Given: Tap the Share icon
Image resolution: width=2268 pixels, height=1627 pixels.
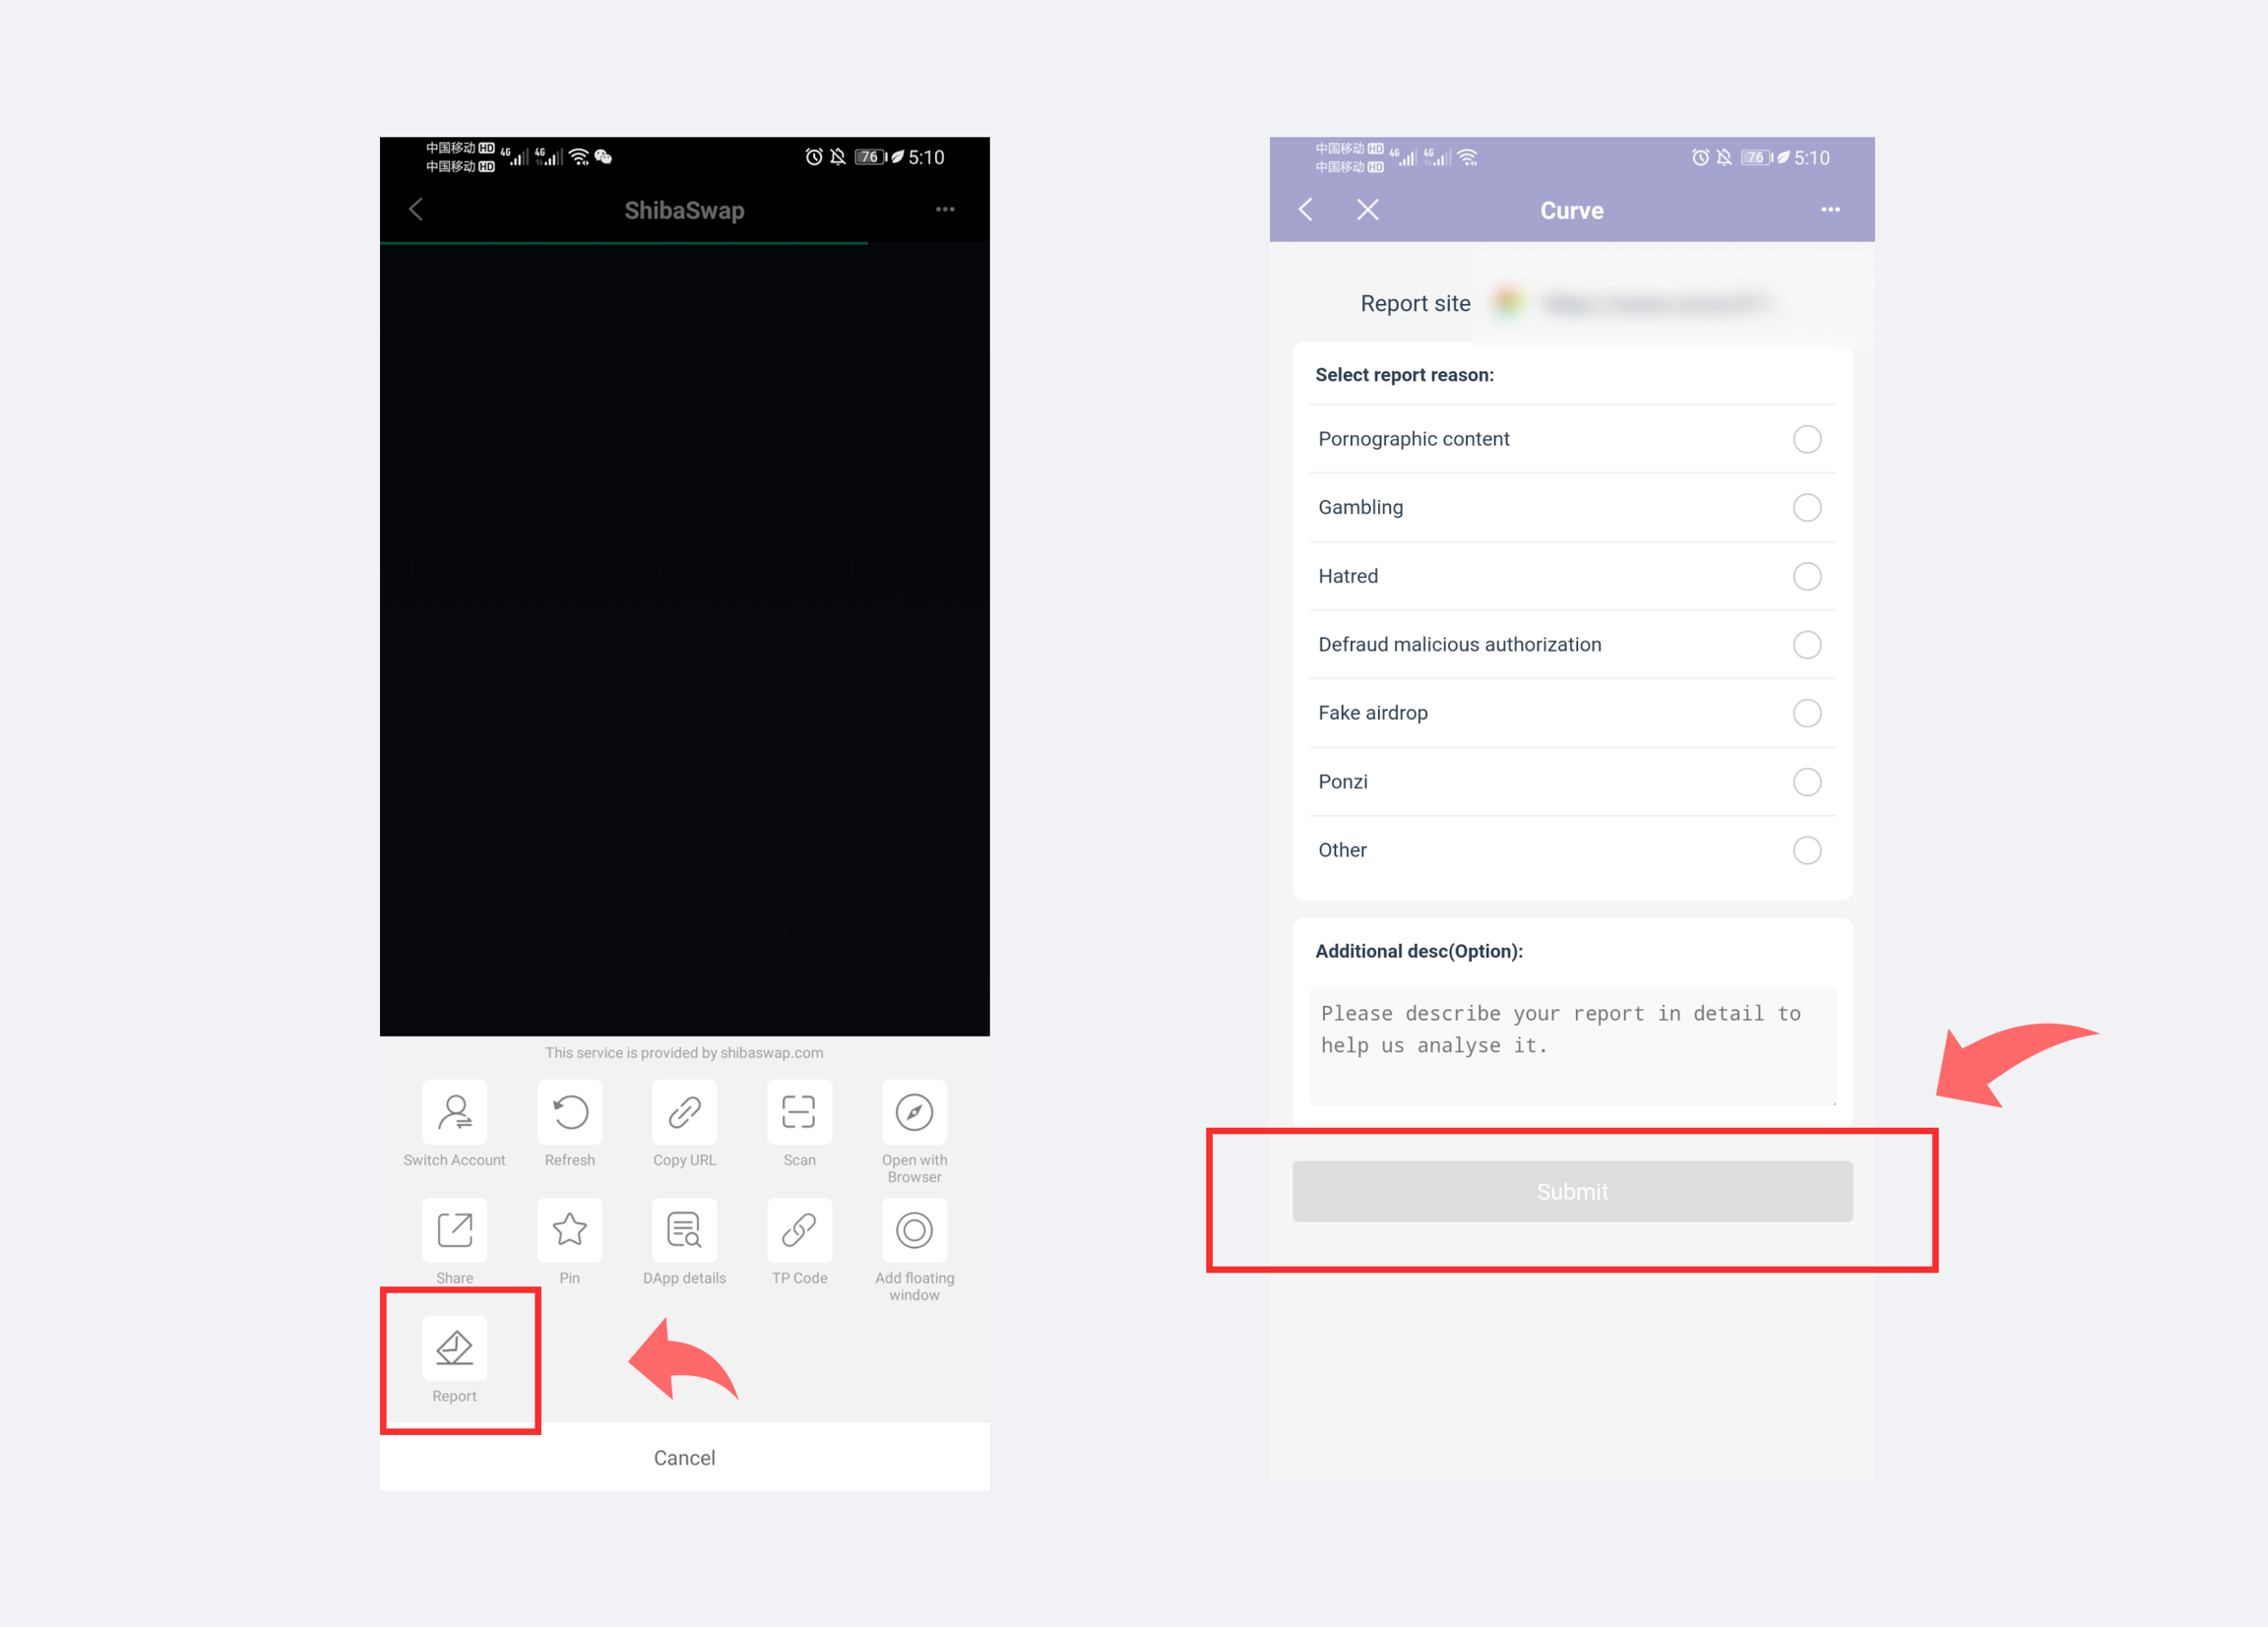Looking at the screenshot, I should [454, 1230].
